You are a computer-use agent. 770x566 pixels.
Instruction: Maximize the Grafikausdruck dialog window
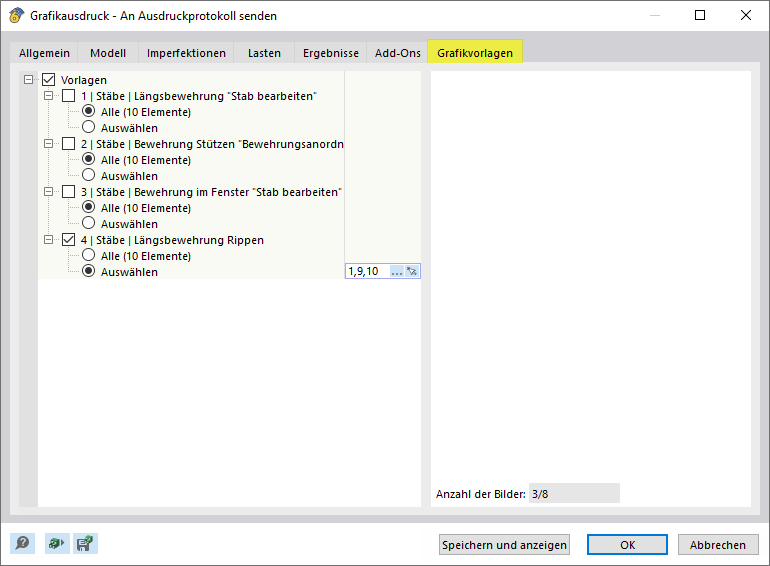click(x=700, y=15)
